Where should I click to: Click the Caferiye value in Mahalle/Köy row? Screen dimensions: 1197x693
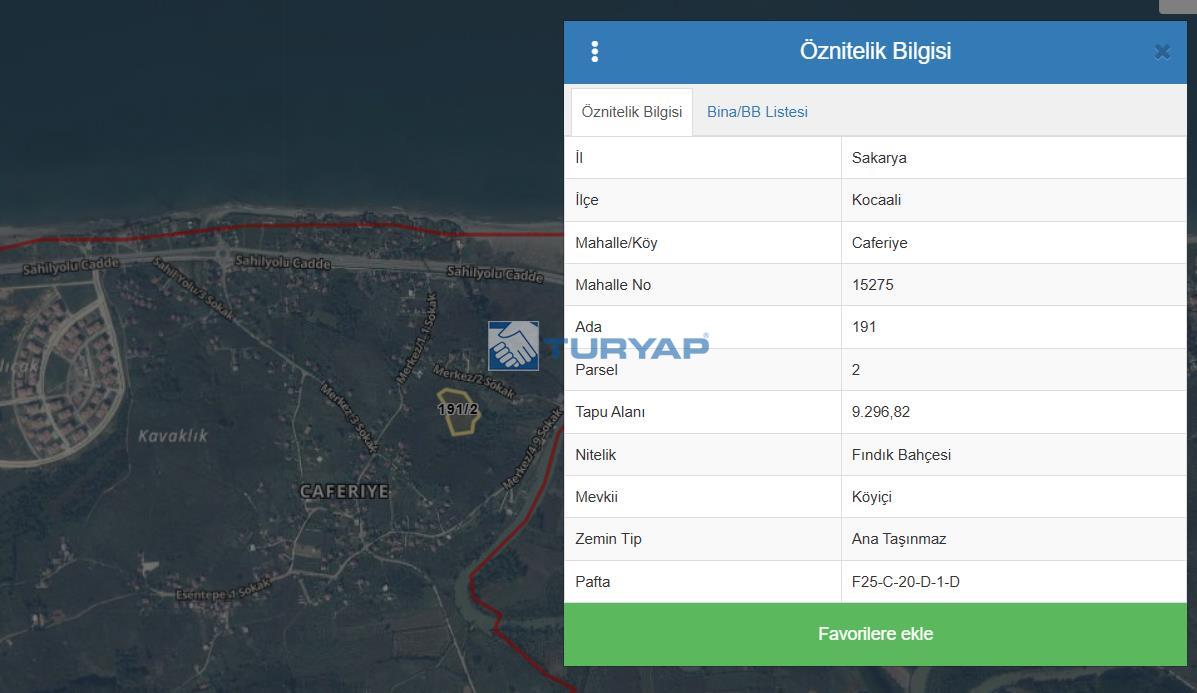pyautogui.click(x=879, y=243)
